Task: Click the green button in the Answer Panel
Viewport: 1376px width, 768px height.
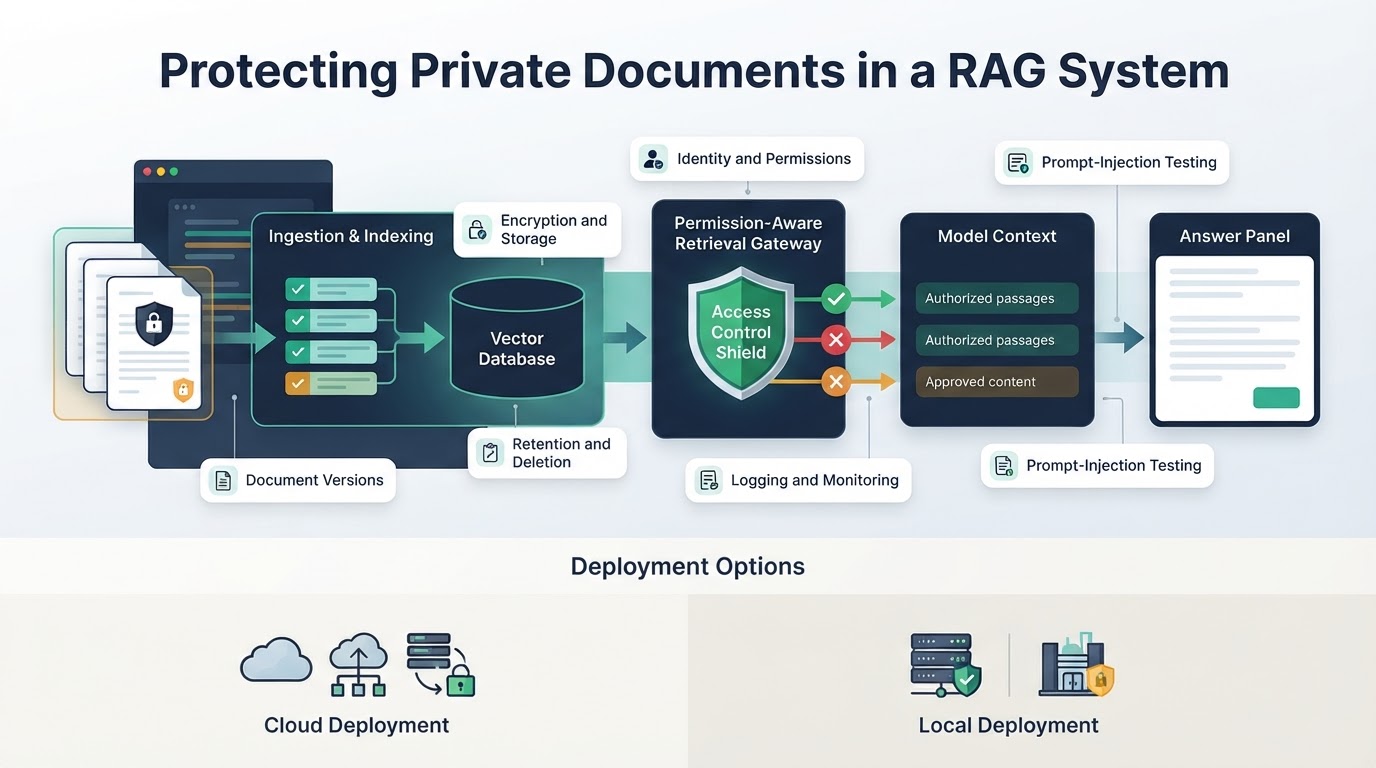Action: click(x=1276, y=397)
